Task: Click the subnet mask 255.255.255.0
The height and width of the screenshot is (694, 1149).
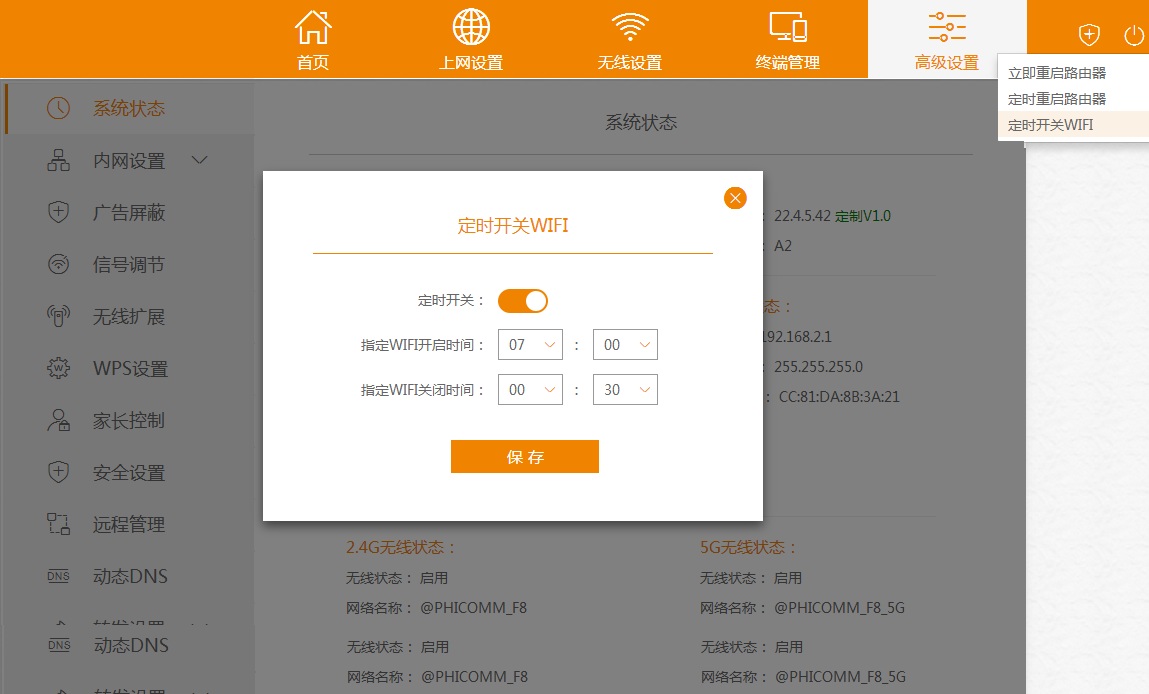Action: (x=819, y=366)
